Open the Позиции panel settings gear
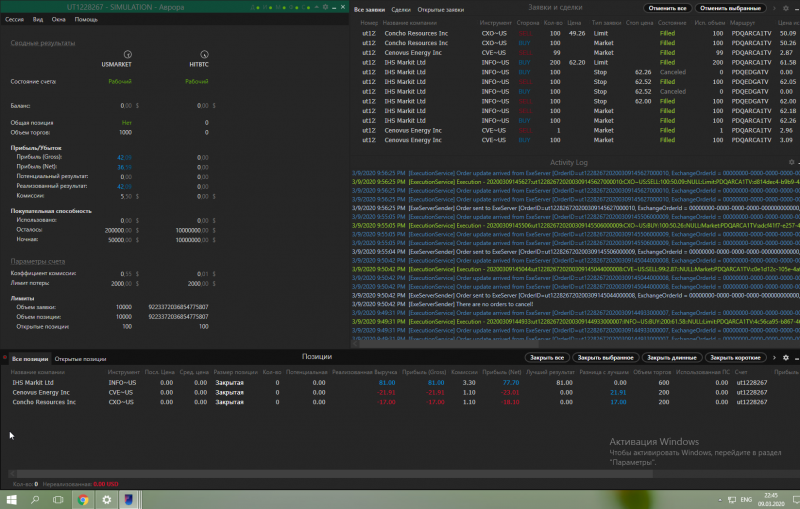The width and height of the screenshot is (800, 509). click(x=786, y=358)
